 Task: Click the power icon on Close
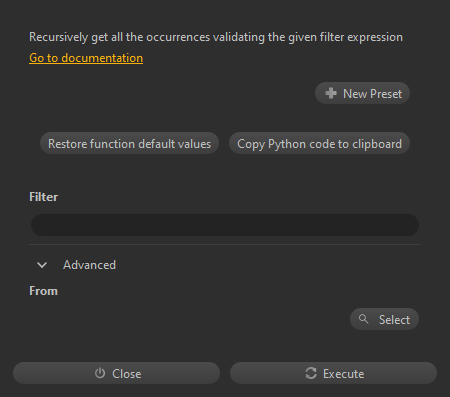tap(100, 373)
